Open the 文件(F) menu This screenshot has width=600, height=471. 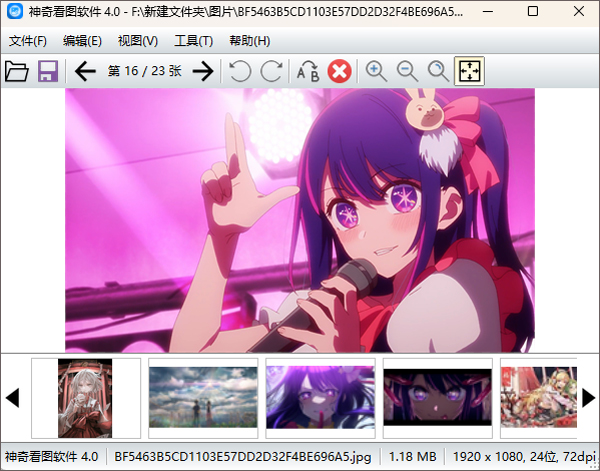(28, 41)
